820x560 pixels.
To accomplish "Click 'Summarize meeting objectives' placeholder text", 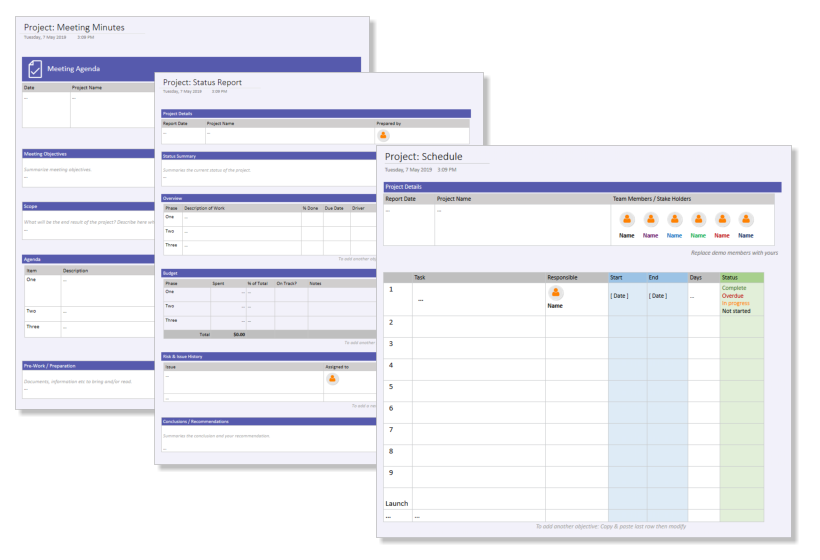I will click(x=58, y=169).
